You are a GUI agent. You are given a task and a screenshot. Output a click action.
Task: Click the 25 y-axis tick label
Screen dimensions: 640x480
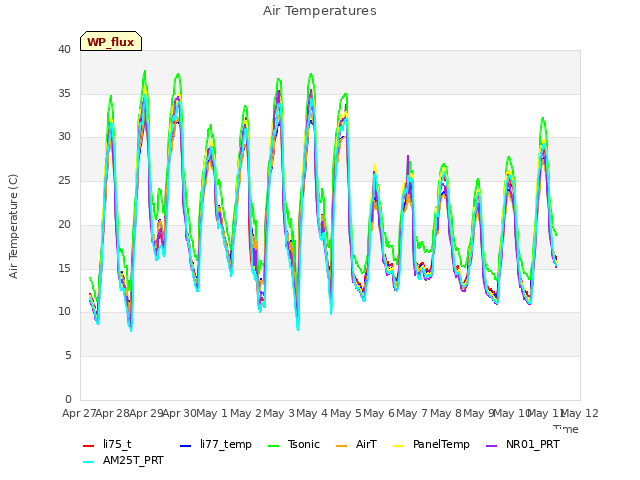(64, 180)
